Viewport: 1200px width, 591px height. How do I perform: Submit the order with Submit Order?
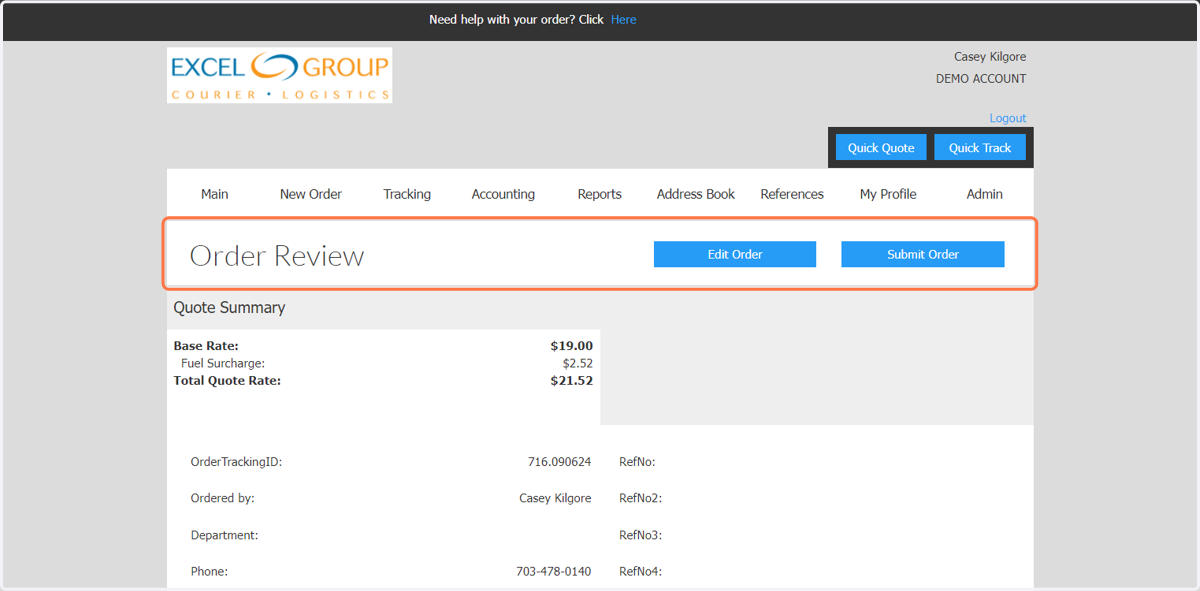click(x=922, y=254)
